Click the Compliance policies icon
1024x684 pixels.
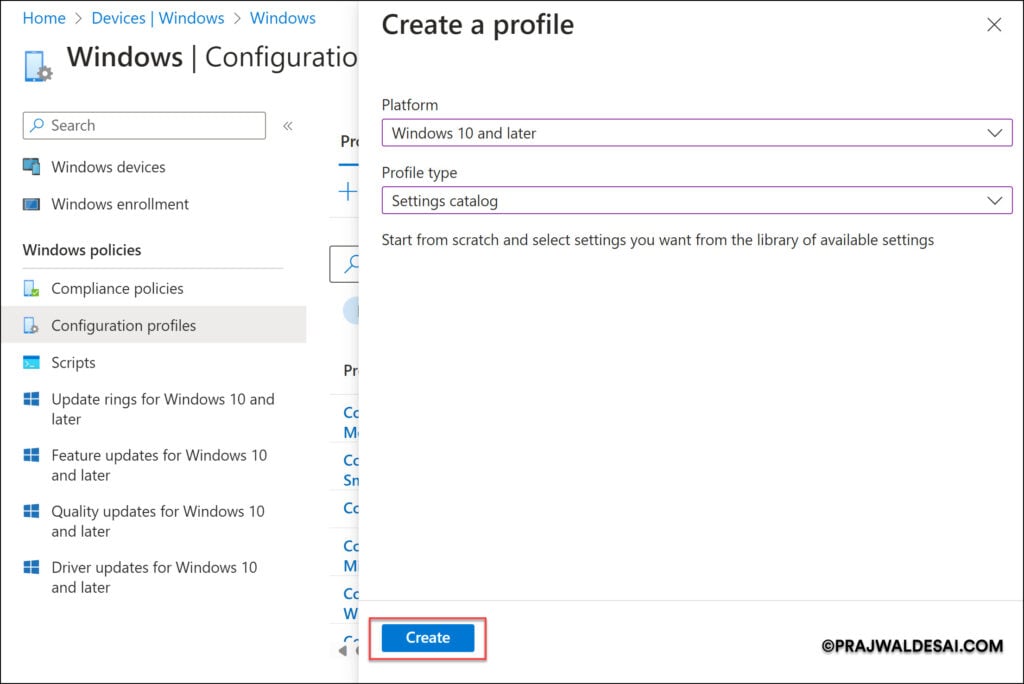coord(31,288)
